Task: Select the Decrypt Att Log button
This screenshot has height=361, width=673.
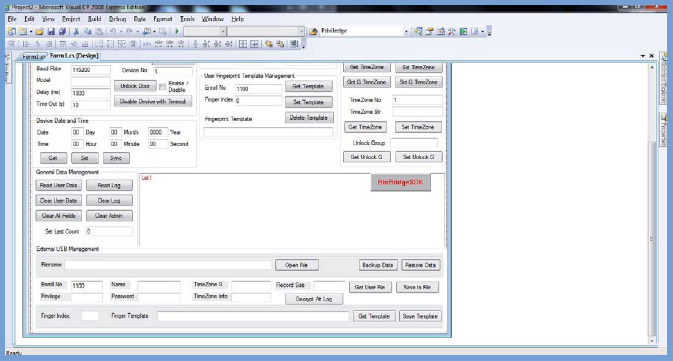Action: click(314, 299)
